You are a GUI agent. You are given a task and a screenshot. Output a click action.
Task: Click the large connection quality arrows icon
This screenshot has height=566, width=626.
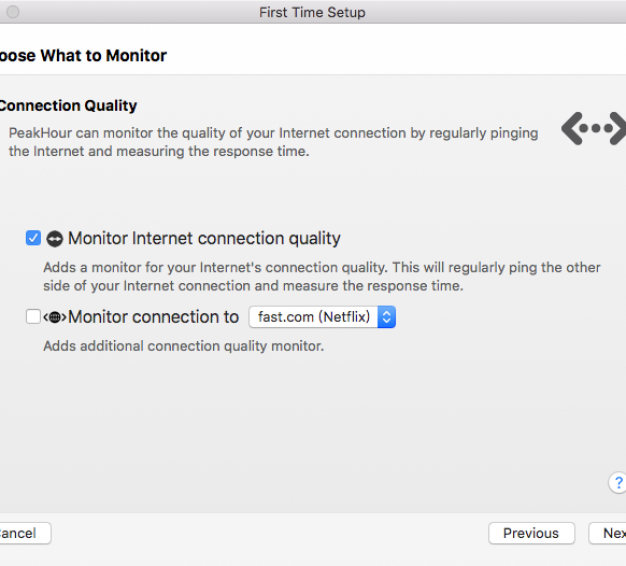click(594, 129)
